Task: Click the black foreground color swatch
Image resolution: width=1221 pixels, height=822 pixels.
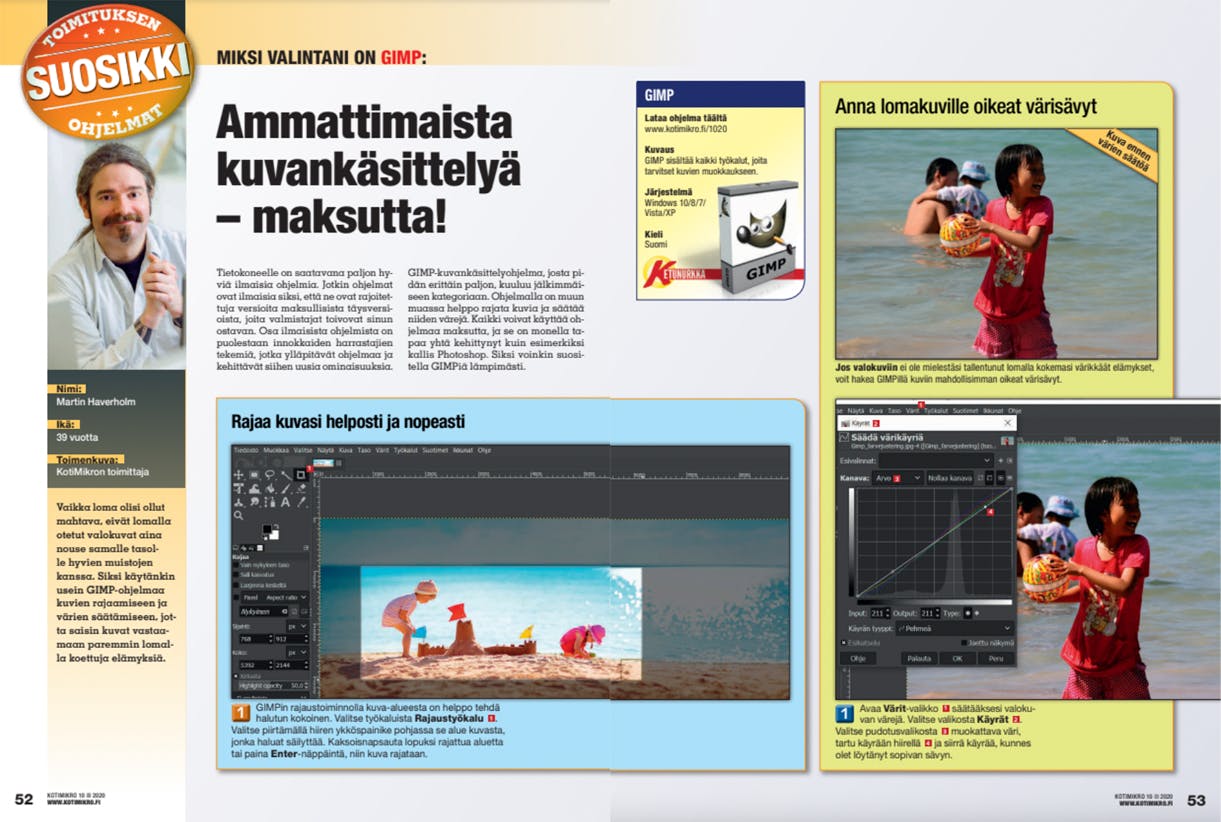Action: [x=267, y=529]
